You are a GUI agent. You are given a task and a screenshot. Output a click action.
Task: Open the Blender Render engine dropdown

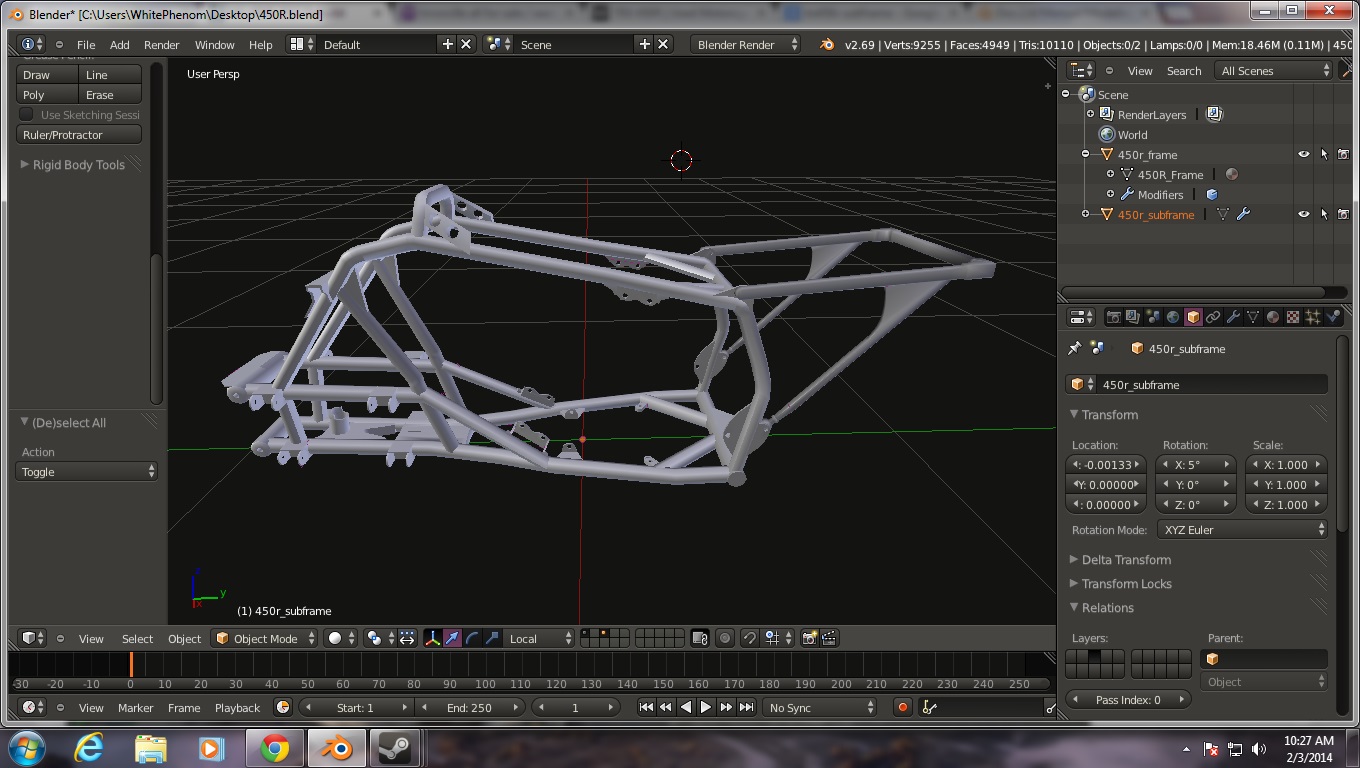[x=746, y=44]
